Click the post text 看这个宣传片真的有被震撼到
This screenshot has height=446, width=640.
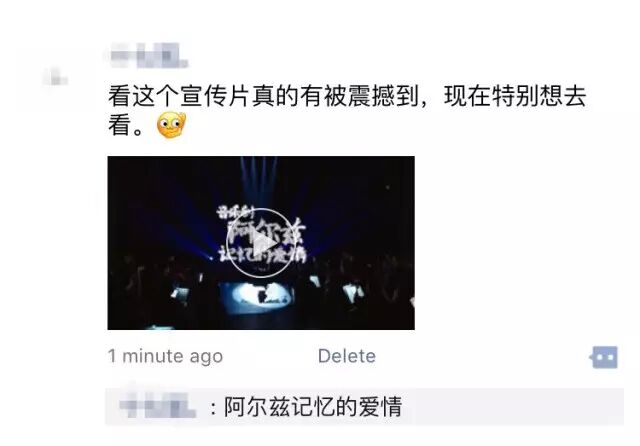click(264, 96)
